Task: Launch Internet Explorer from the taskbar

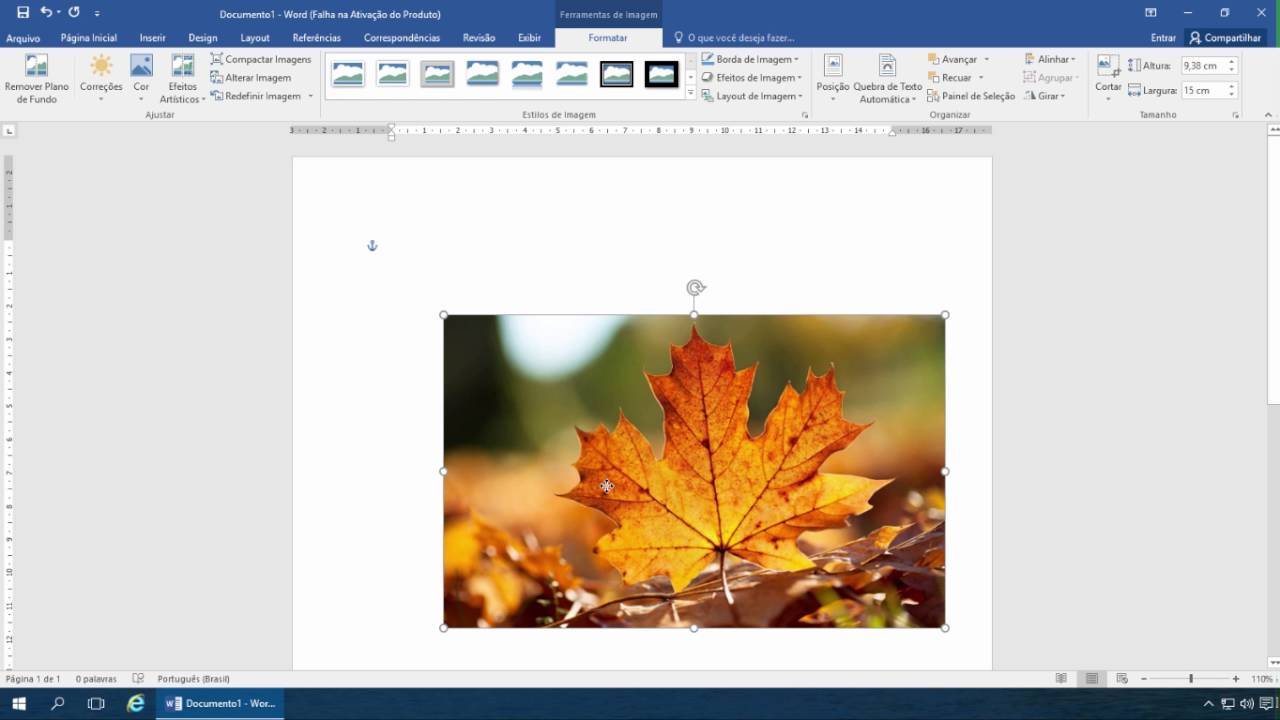Action: pos(136,703)
